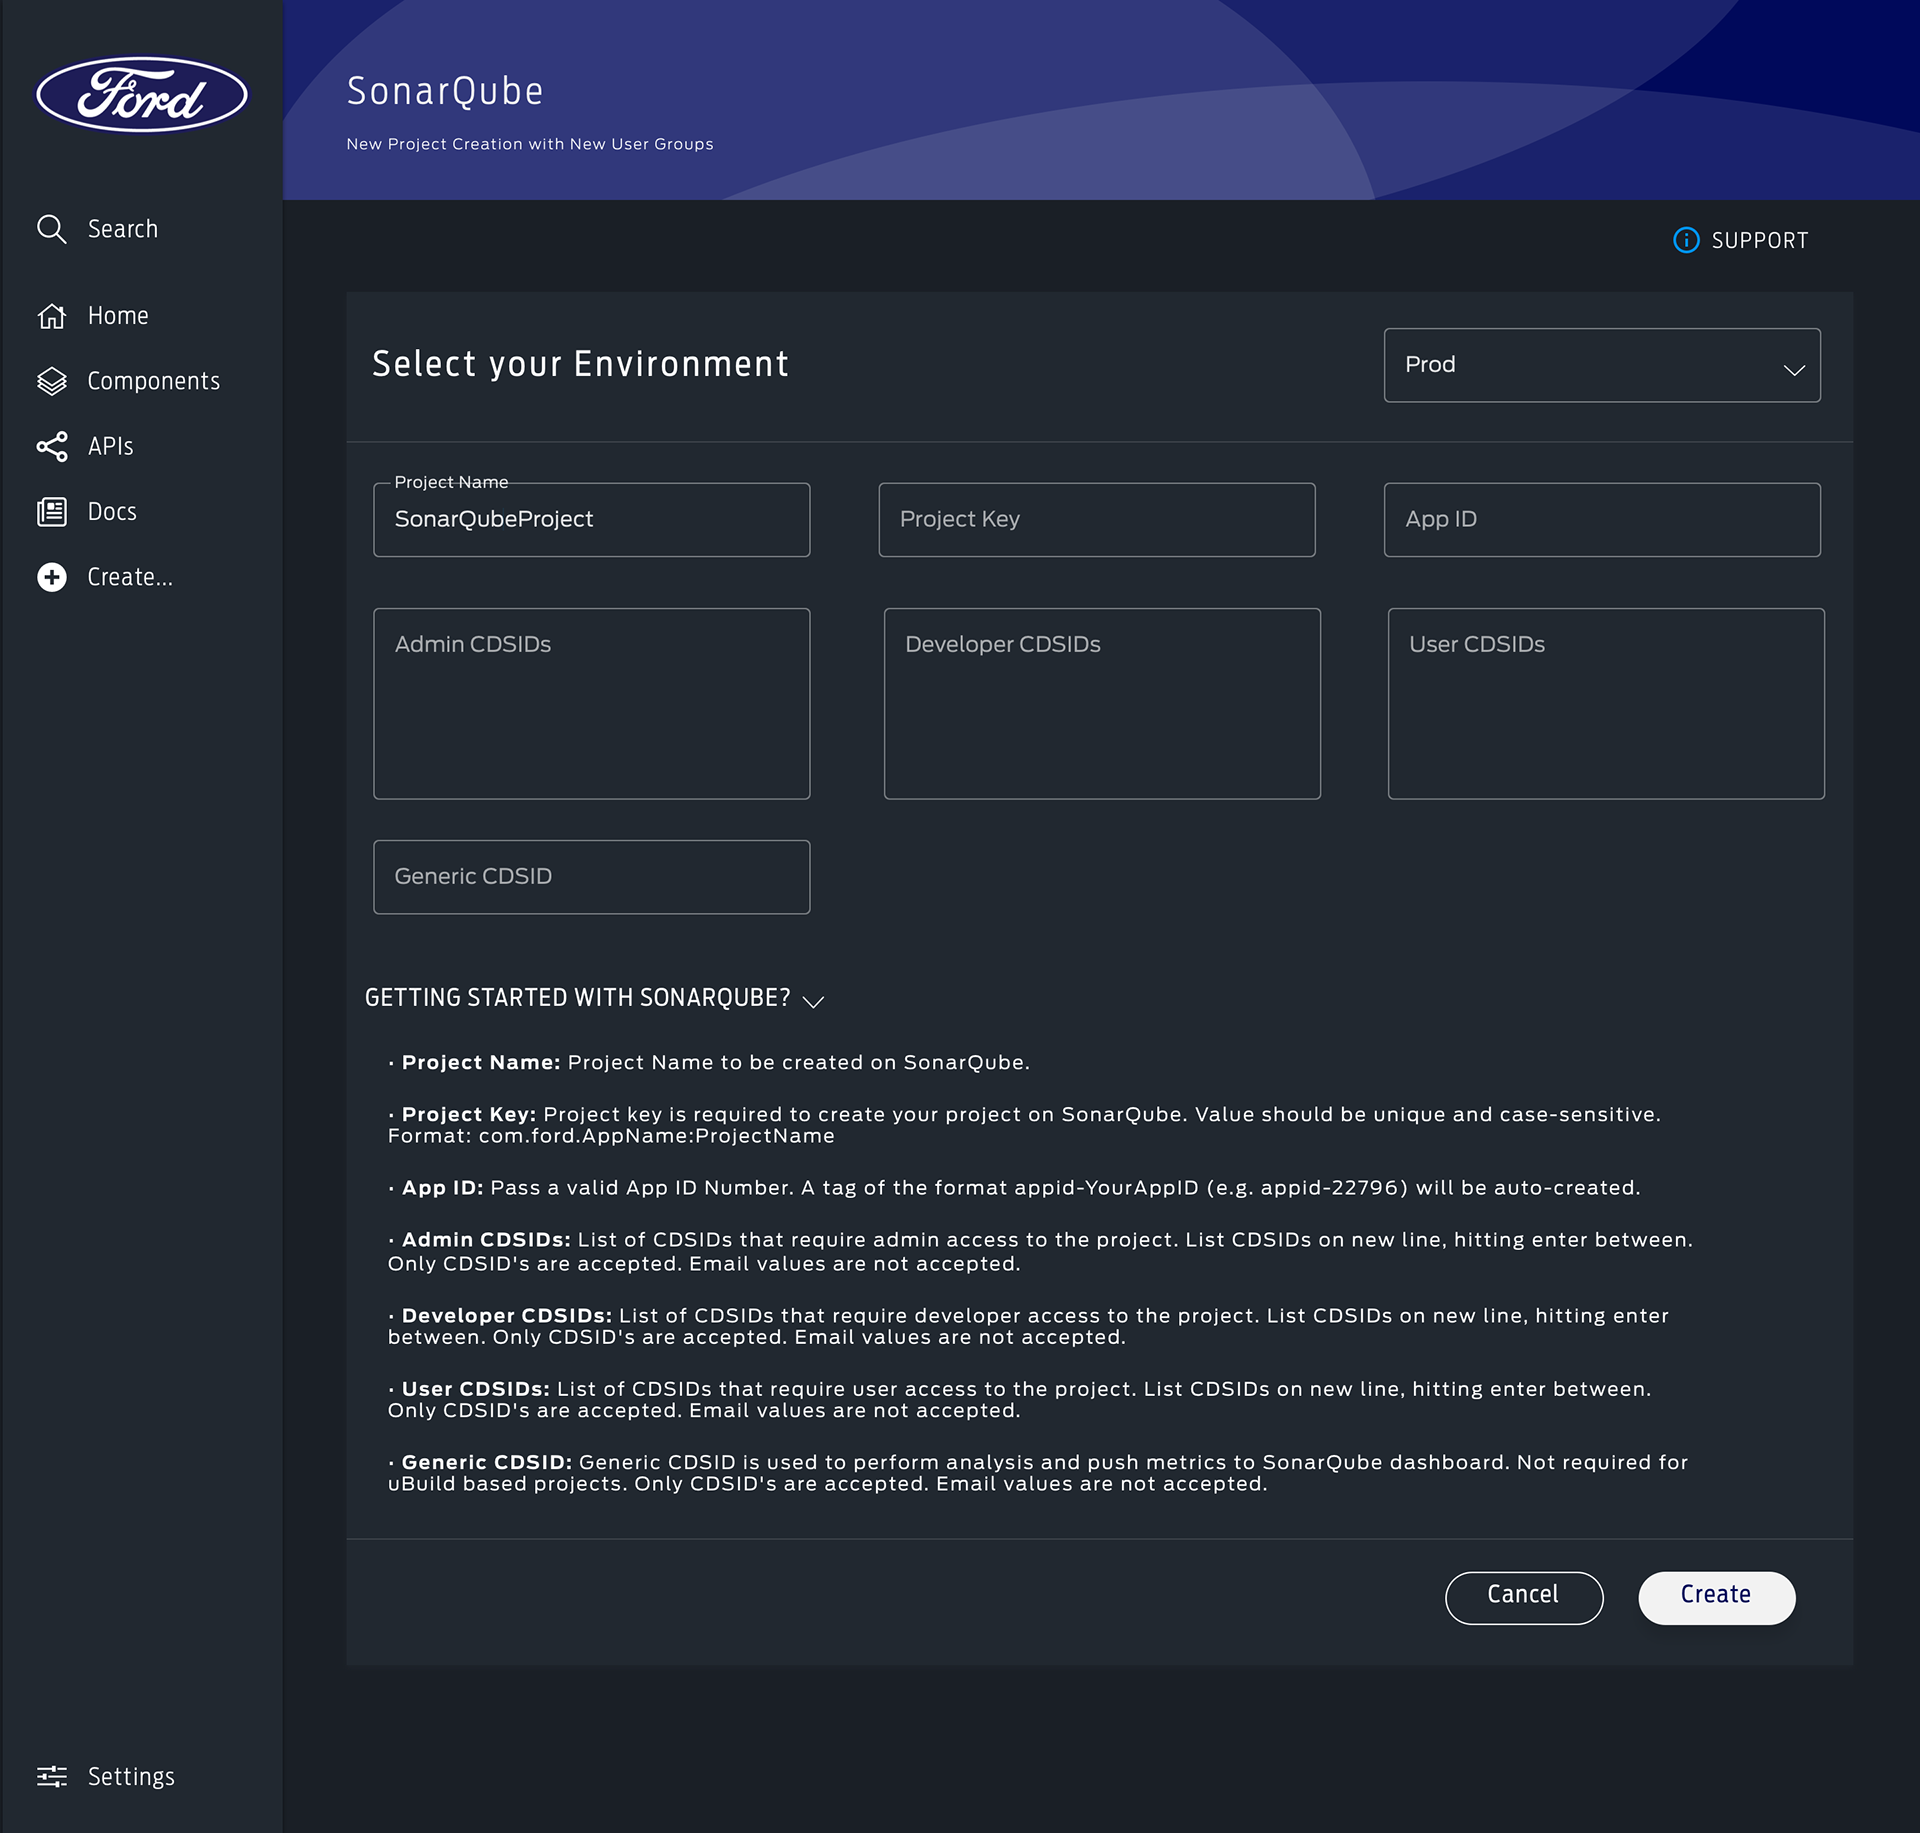Viewport: 1920px width, 1833px height.
Task: Click the Create plus circle icon
Action: tap(52, 577)
